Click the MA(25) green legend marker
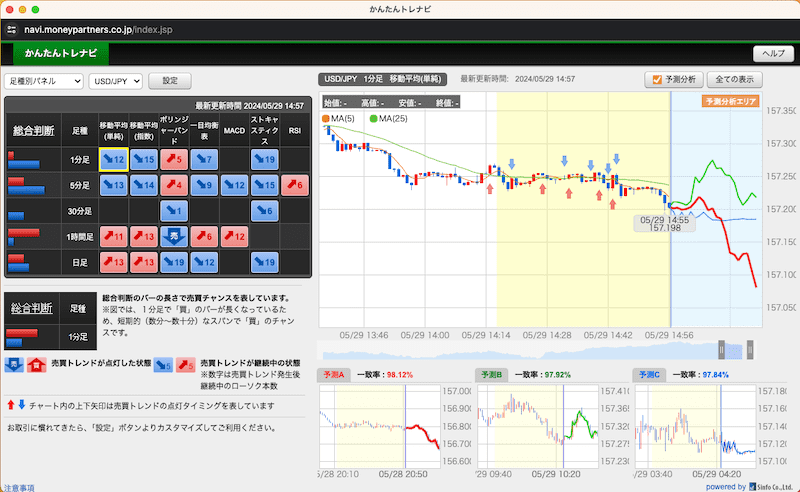 (373, 118)
